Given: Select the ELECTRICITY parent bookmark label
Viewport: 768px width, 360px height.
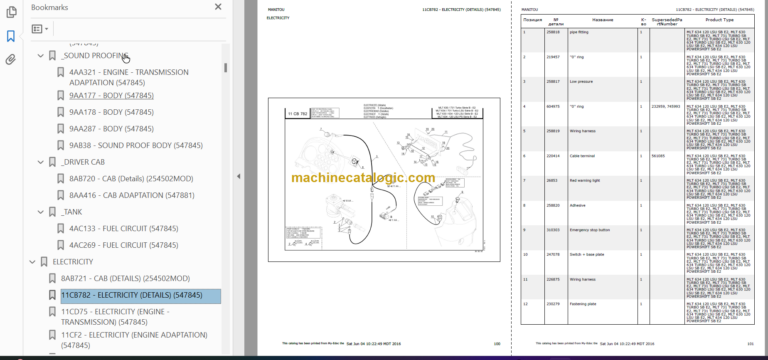Looking at the screenshot, I should pos(72,262).
